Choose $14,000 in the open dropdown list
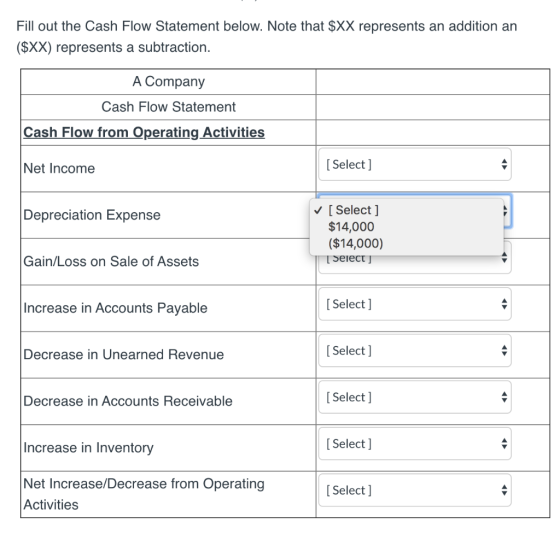 coord(406,226)
